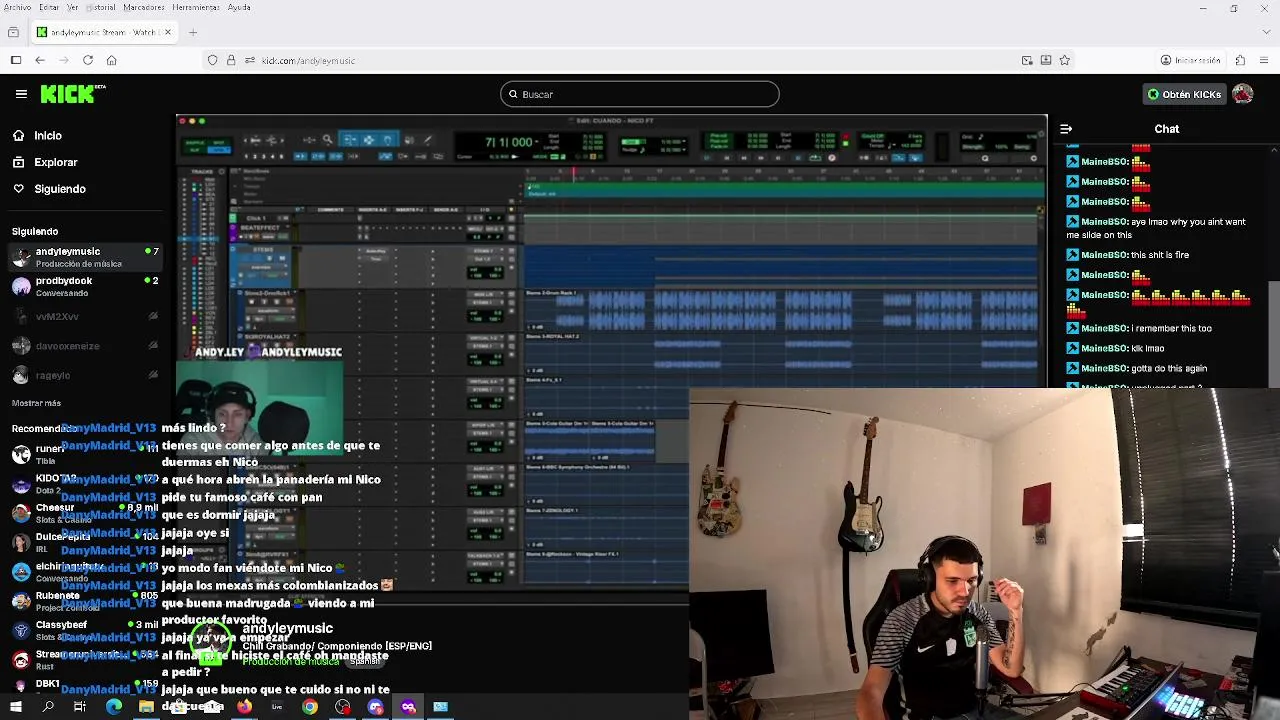1280x720 pixels.
Task: Open the Siguiendo page
Action: [x=59, y=189]
